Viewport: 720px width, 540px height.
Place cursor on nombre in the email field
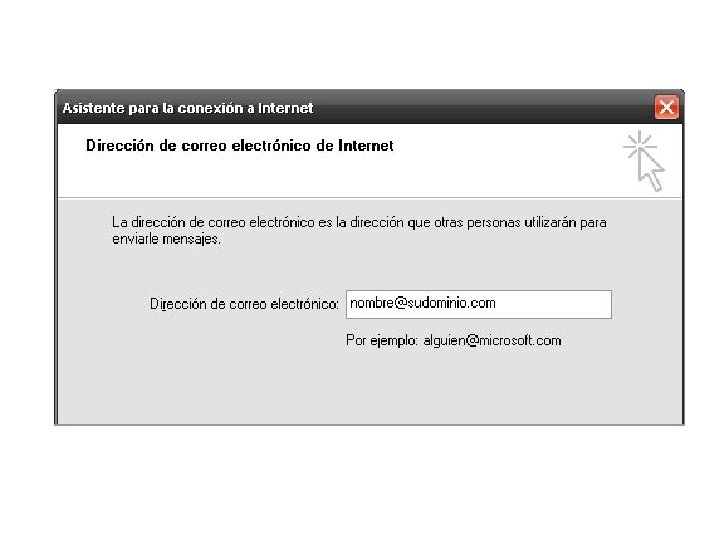tap(371, 303)
